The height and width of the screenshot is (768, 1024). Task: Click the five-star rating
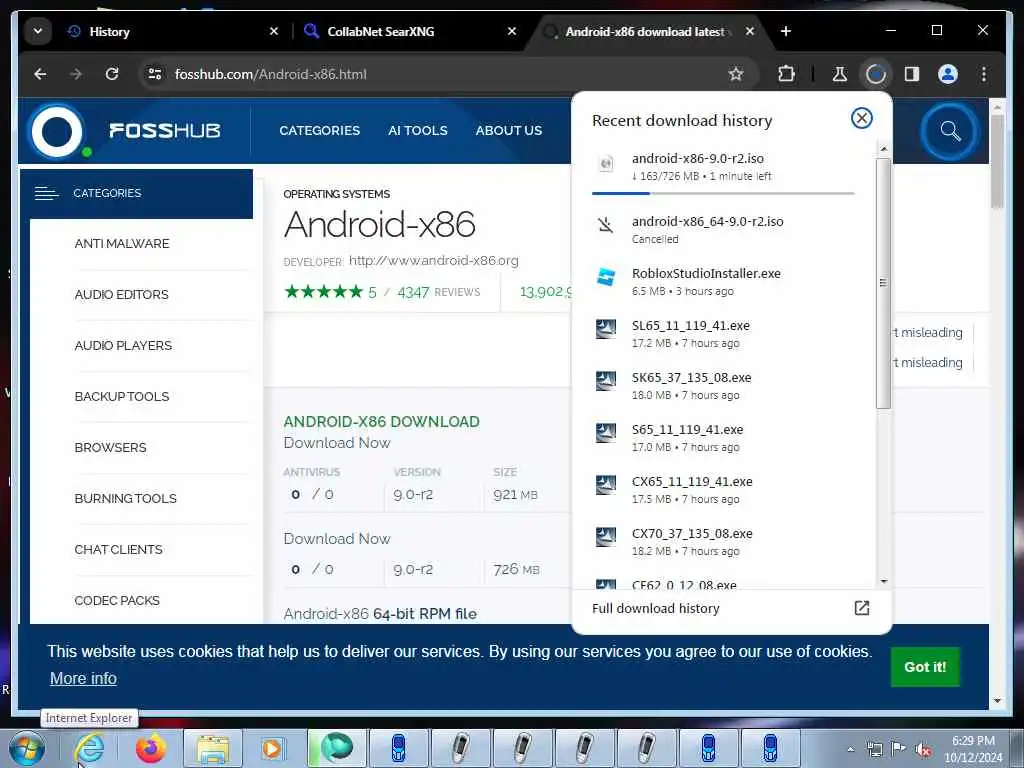tap(323, 291)
